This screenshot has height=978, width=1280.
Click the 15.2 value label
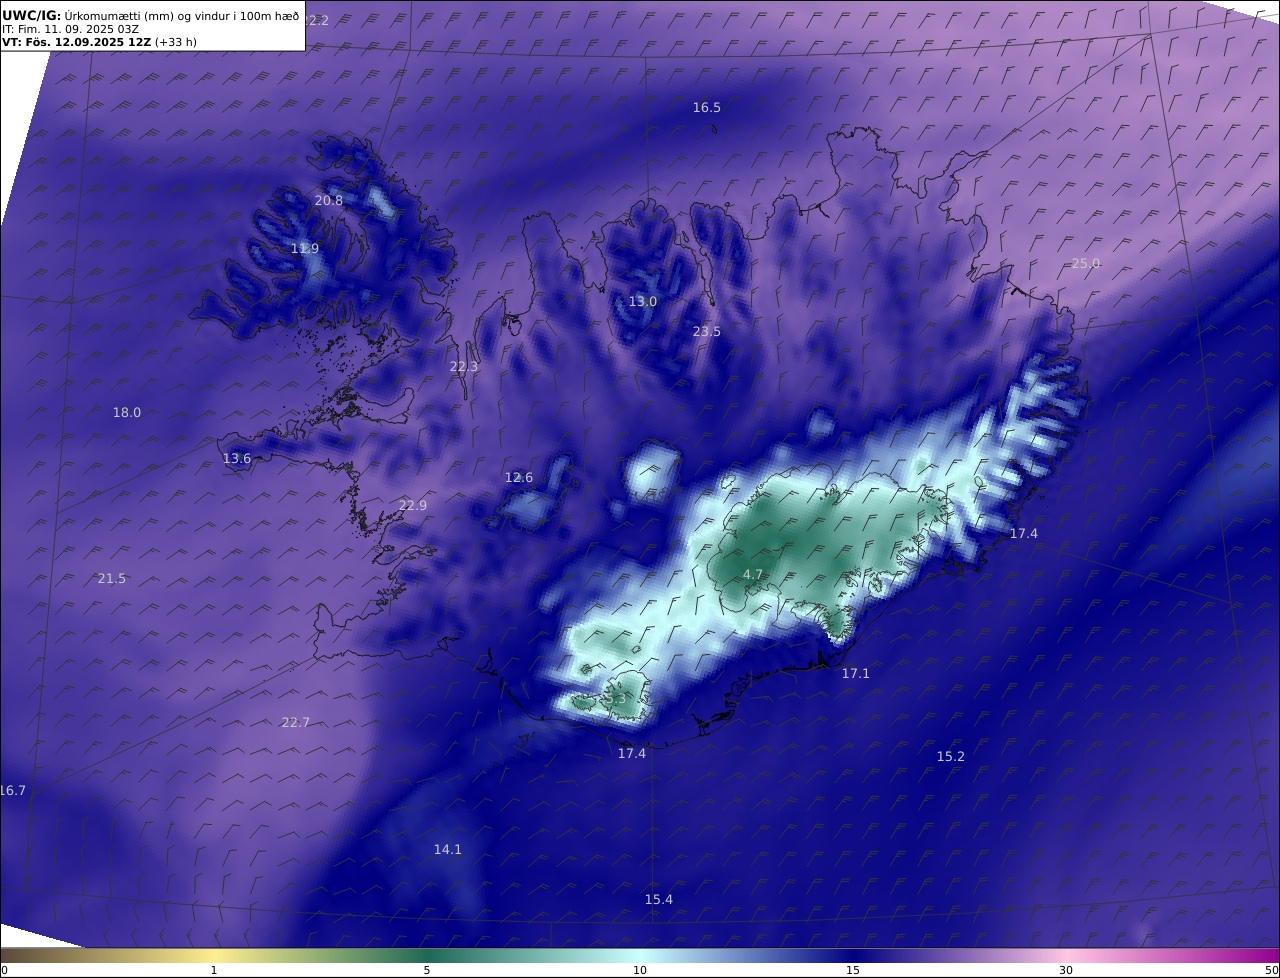[x=951, y=756]
